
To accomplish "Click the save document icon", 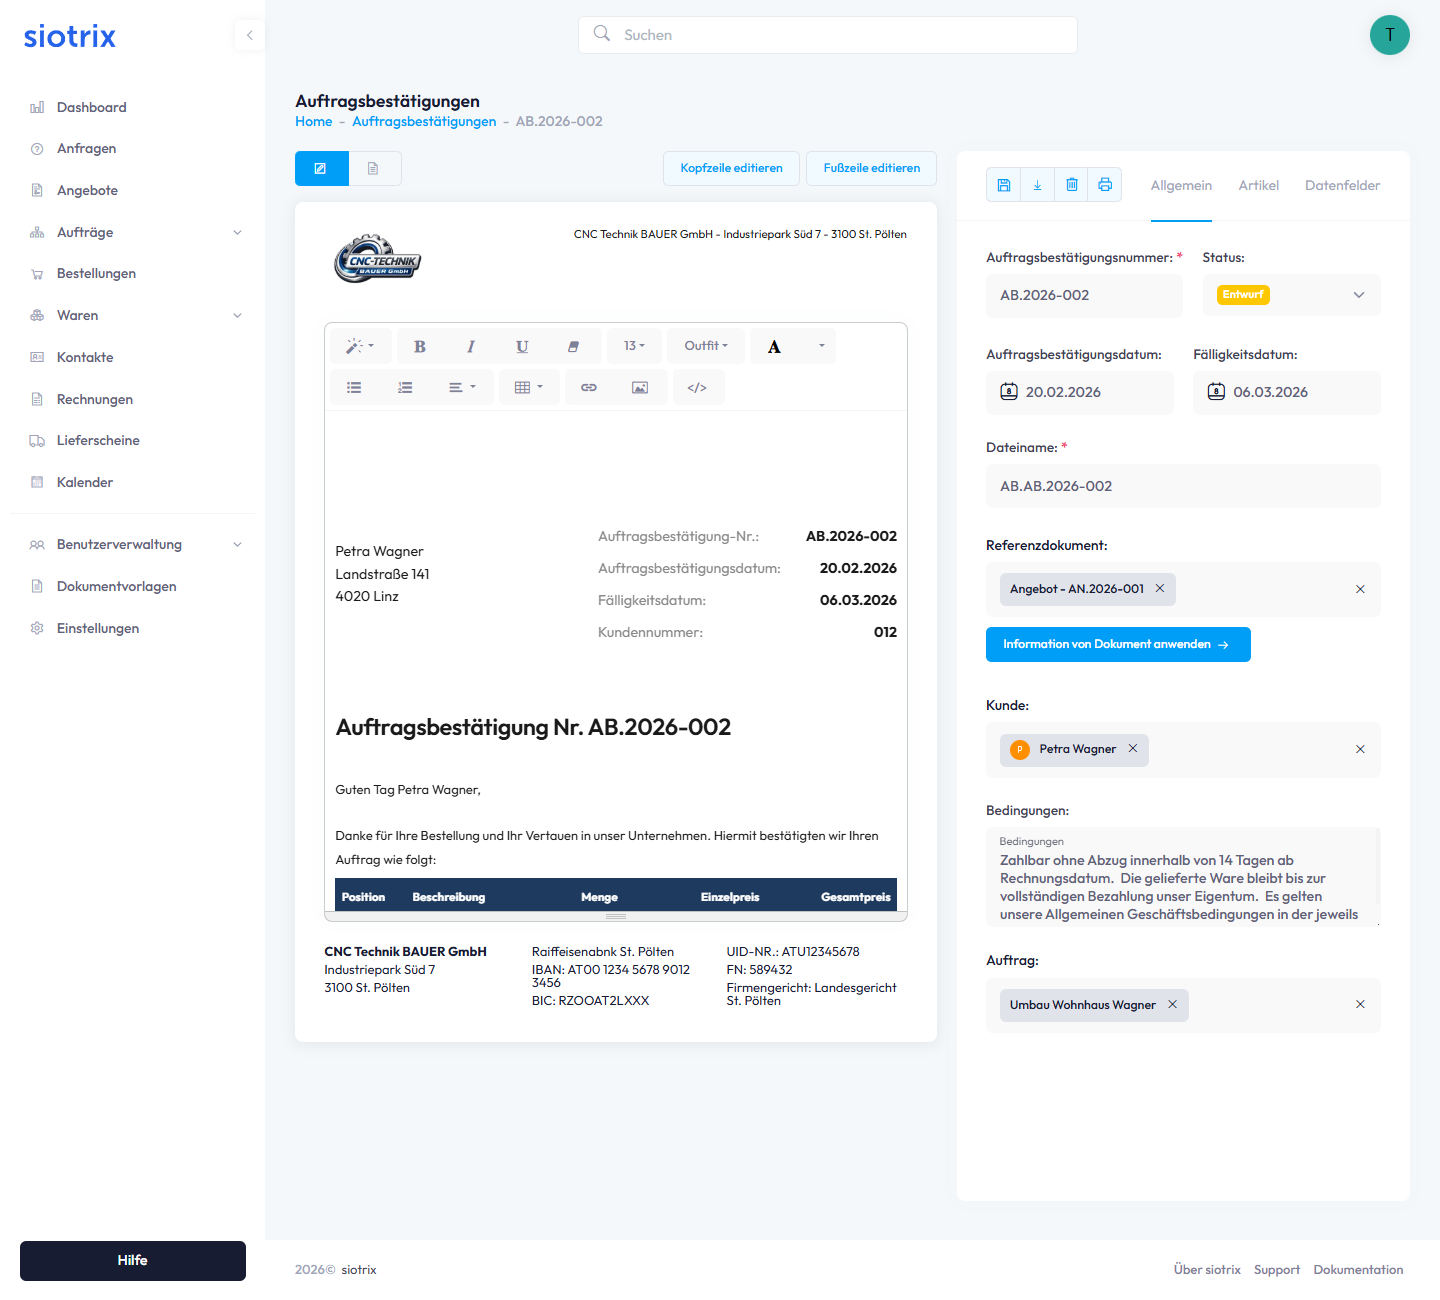I will [1004, 185].
